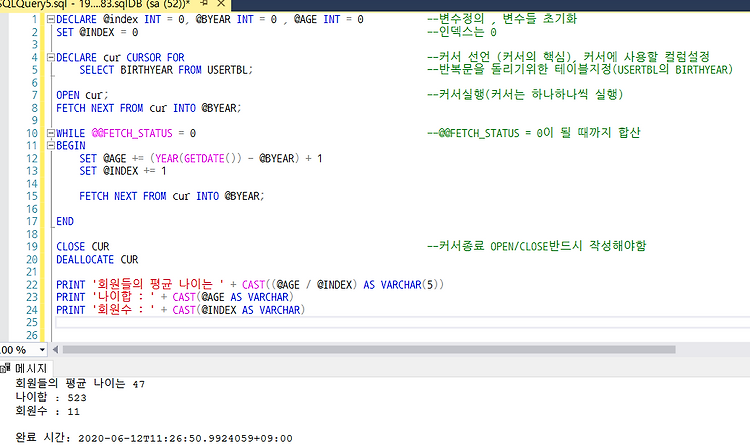Click line number 22 in the gutter

click(32, 285)
